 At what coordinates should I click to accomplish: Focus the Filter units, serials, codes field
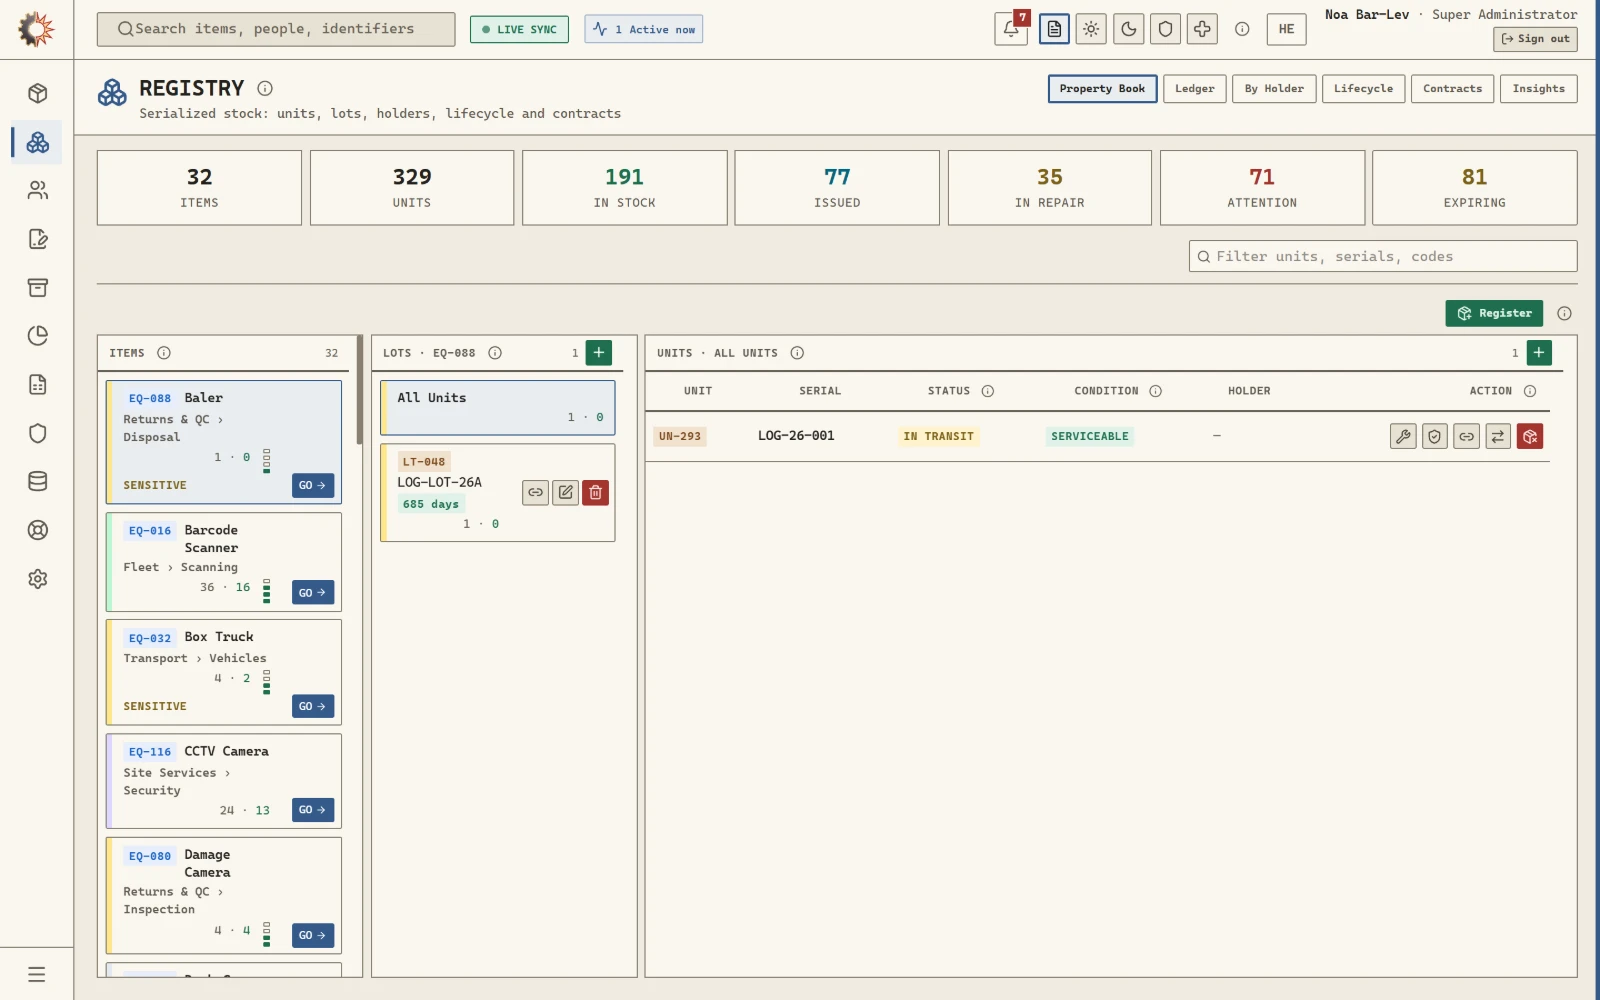[1383, 256]
